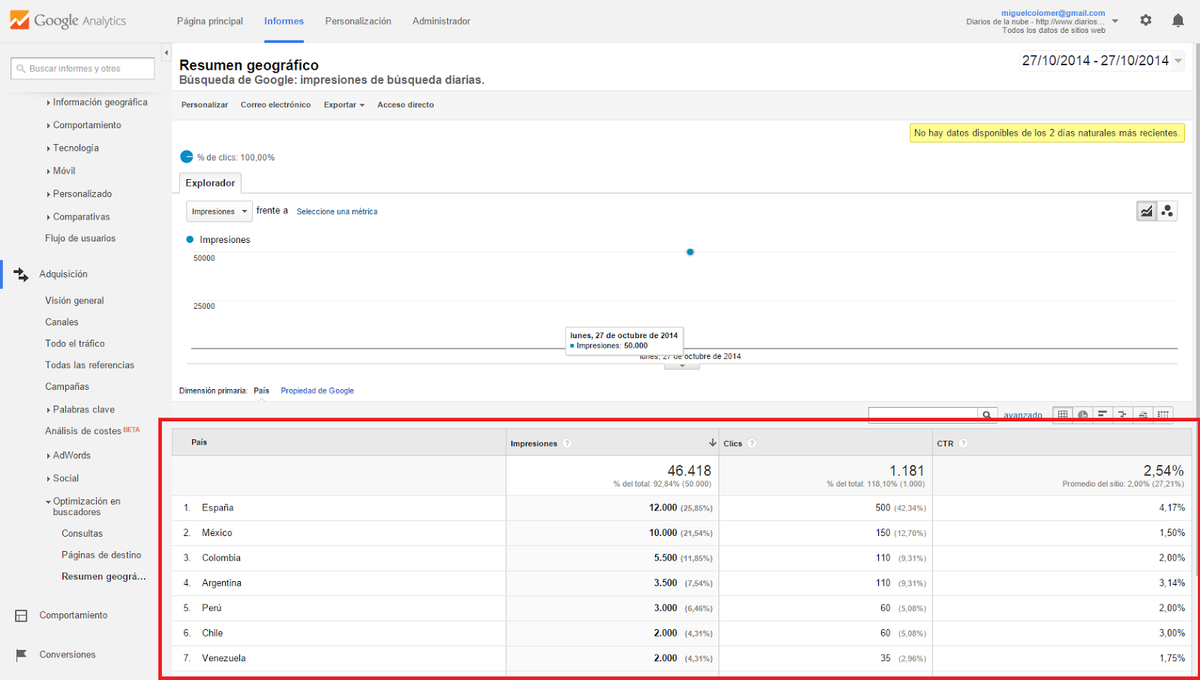Select the pie chart percentage view icon
1200x680 pixels.
[x=1083, y=414]
